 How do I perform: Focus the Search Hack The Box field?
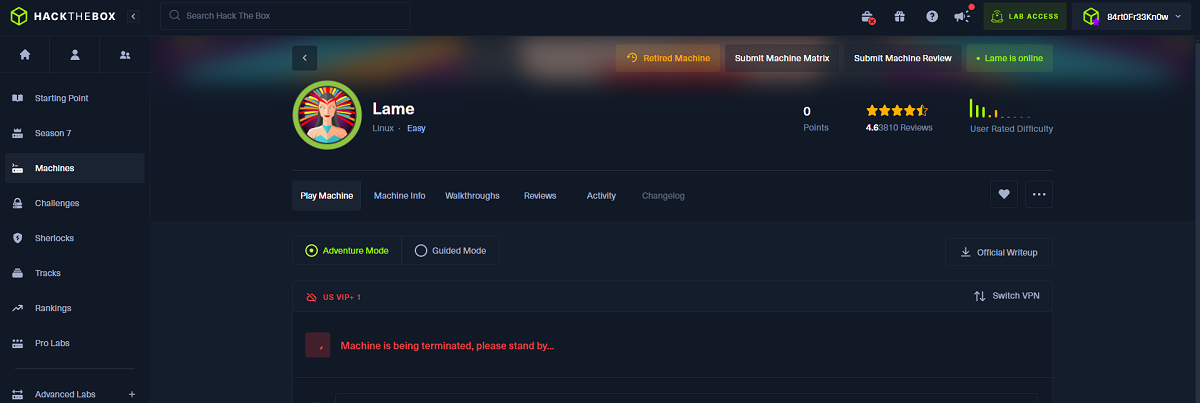(x=285, y=16)
